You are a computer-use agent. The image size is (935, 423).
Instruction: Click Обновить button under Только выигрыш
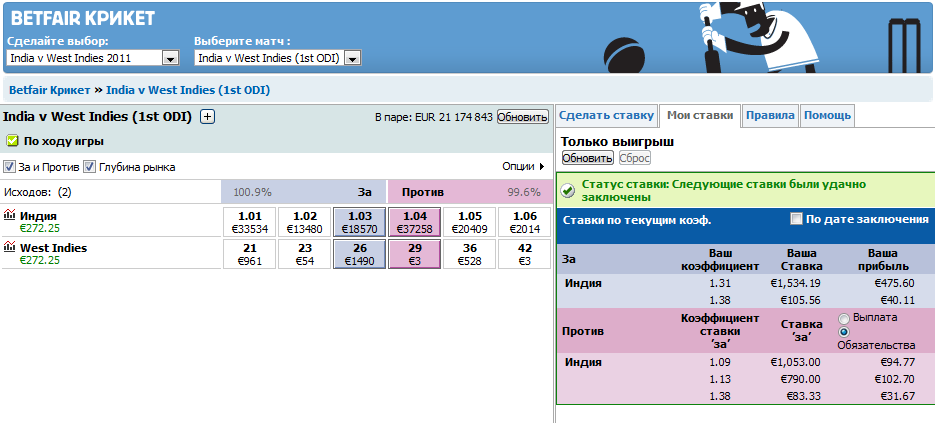tap(587, 158)
